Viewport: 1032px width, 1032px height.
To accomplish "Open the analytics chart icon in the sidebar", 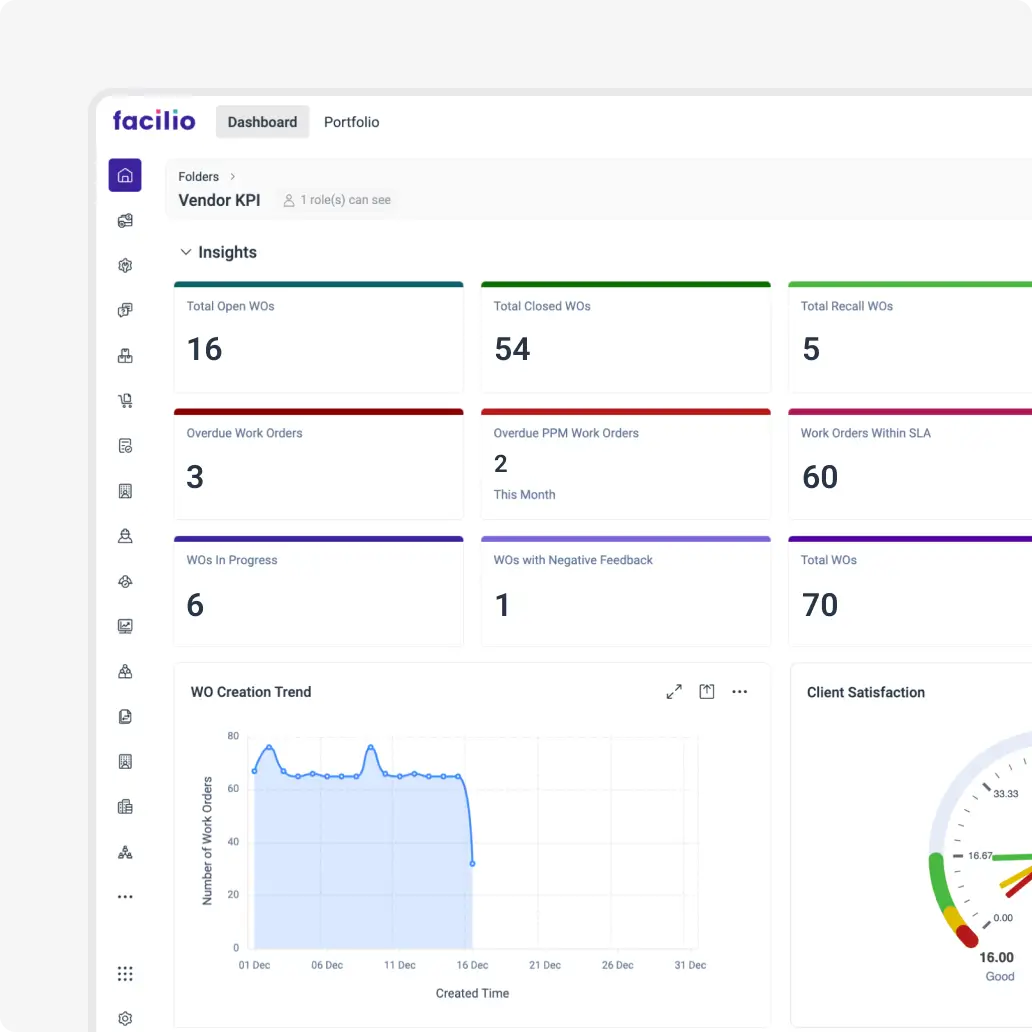I will coord(125,626).
